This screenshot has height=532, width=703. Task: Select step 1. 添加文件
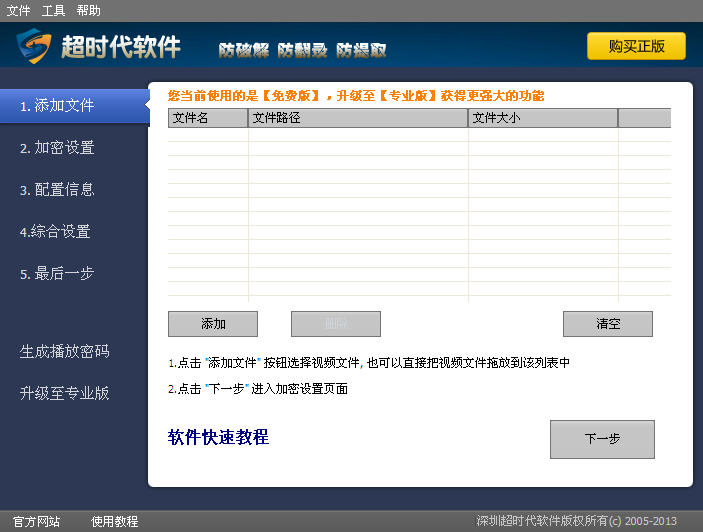coord(75,106)
